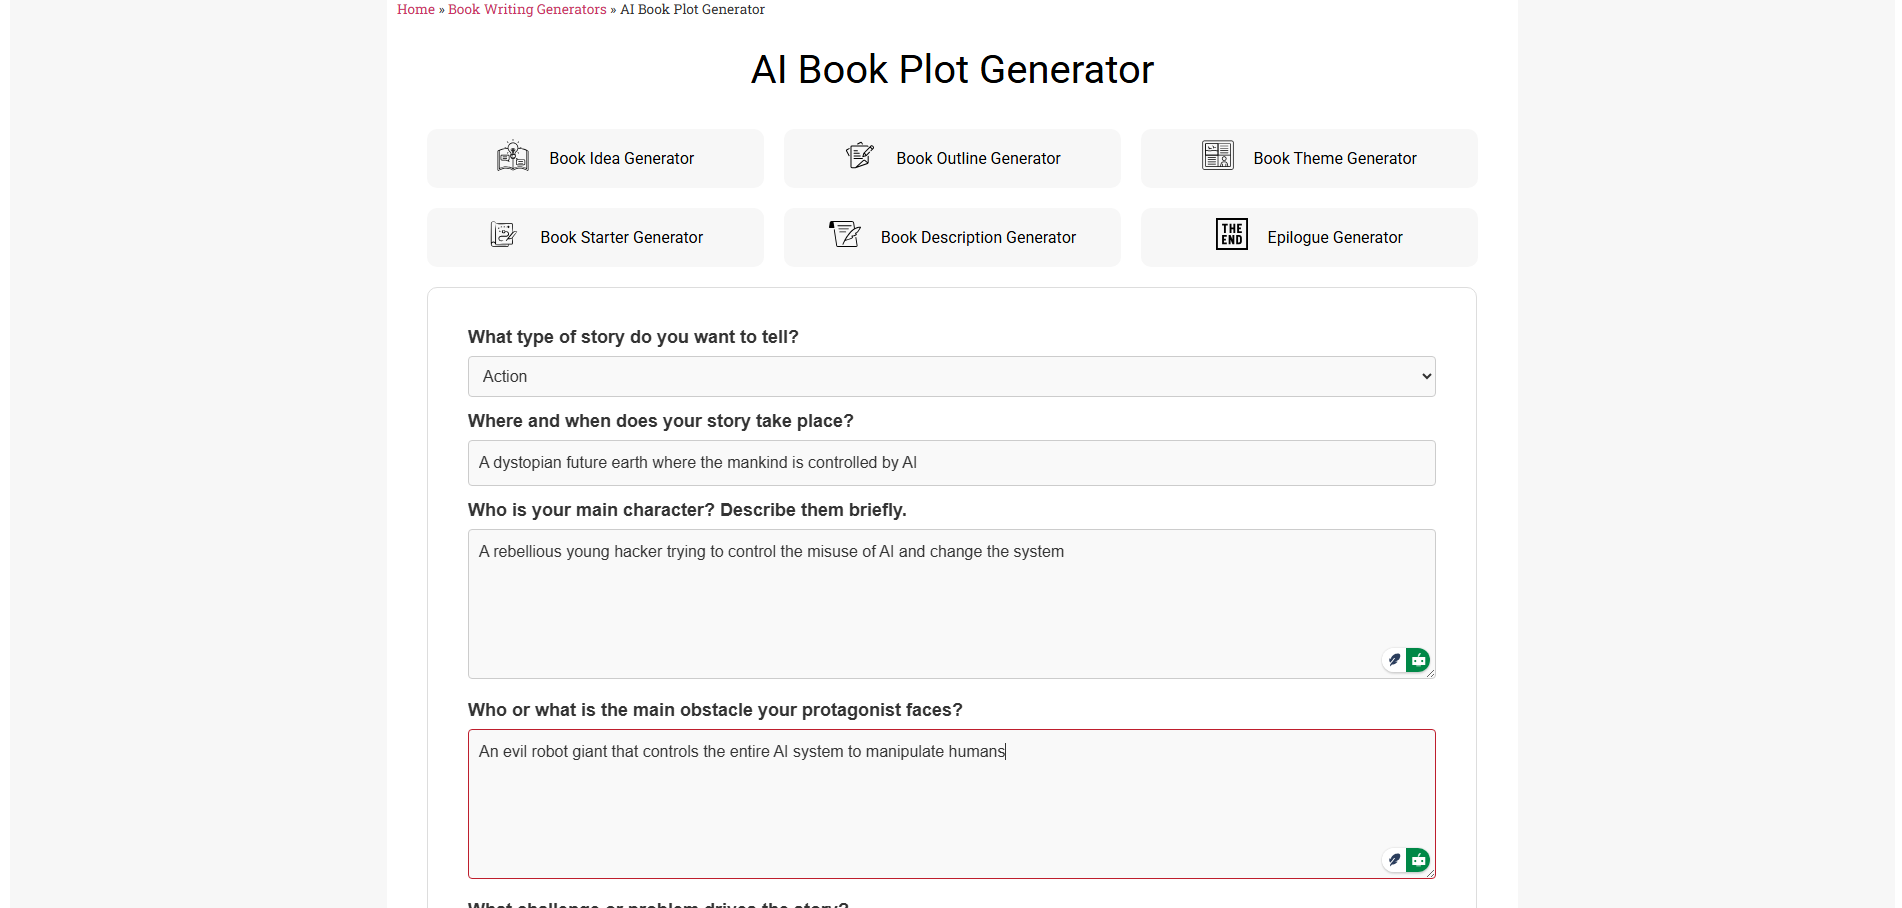1902x908 pixels.
Task: Open the Book Idea Generator
Action: [595, 157]
